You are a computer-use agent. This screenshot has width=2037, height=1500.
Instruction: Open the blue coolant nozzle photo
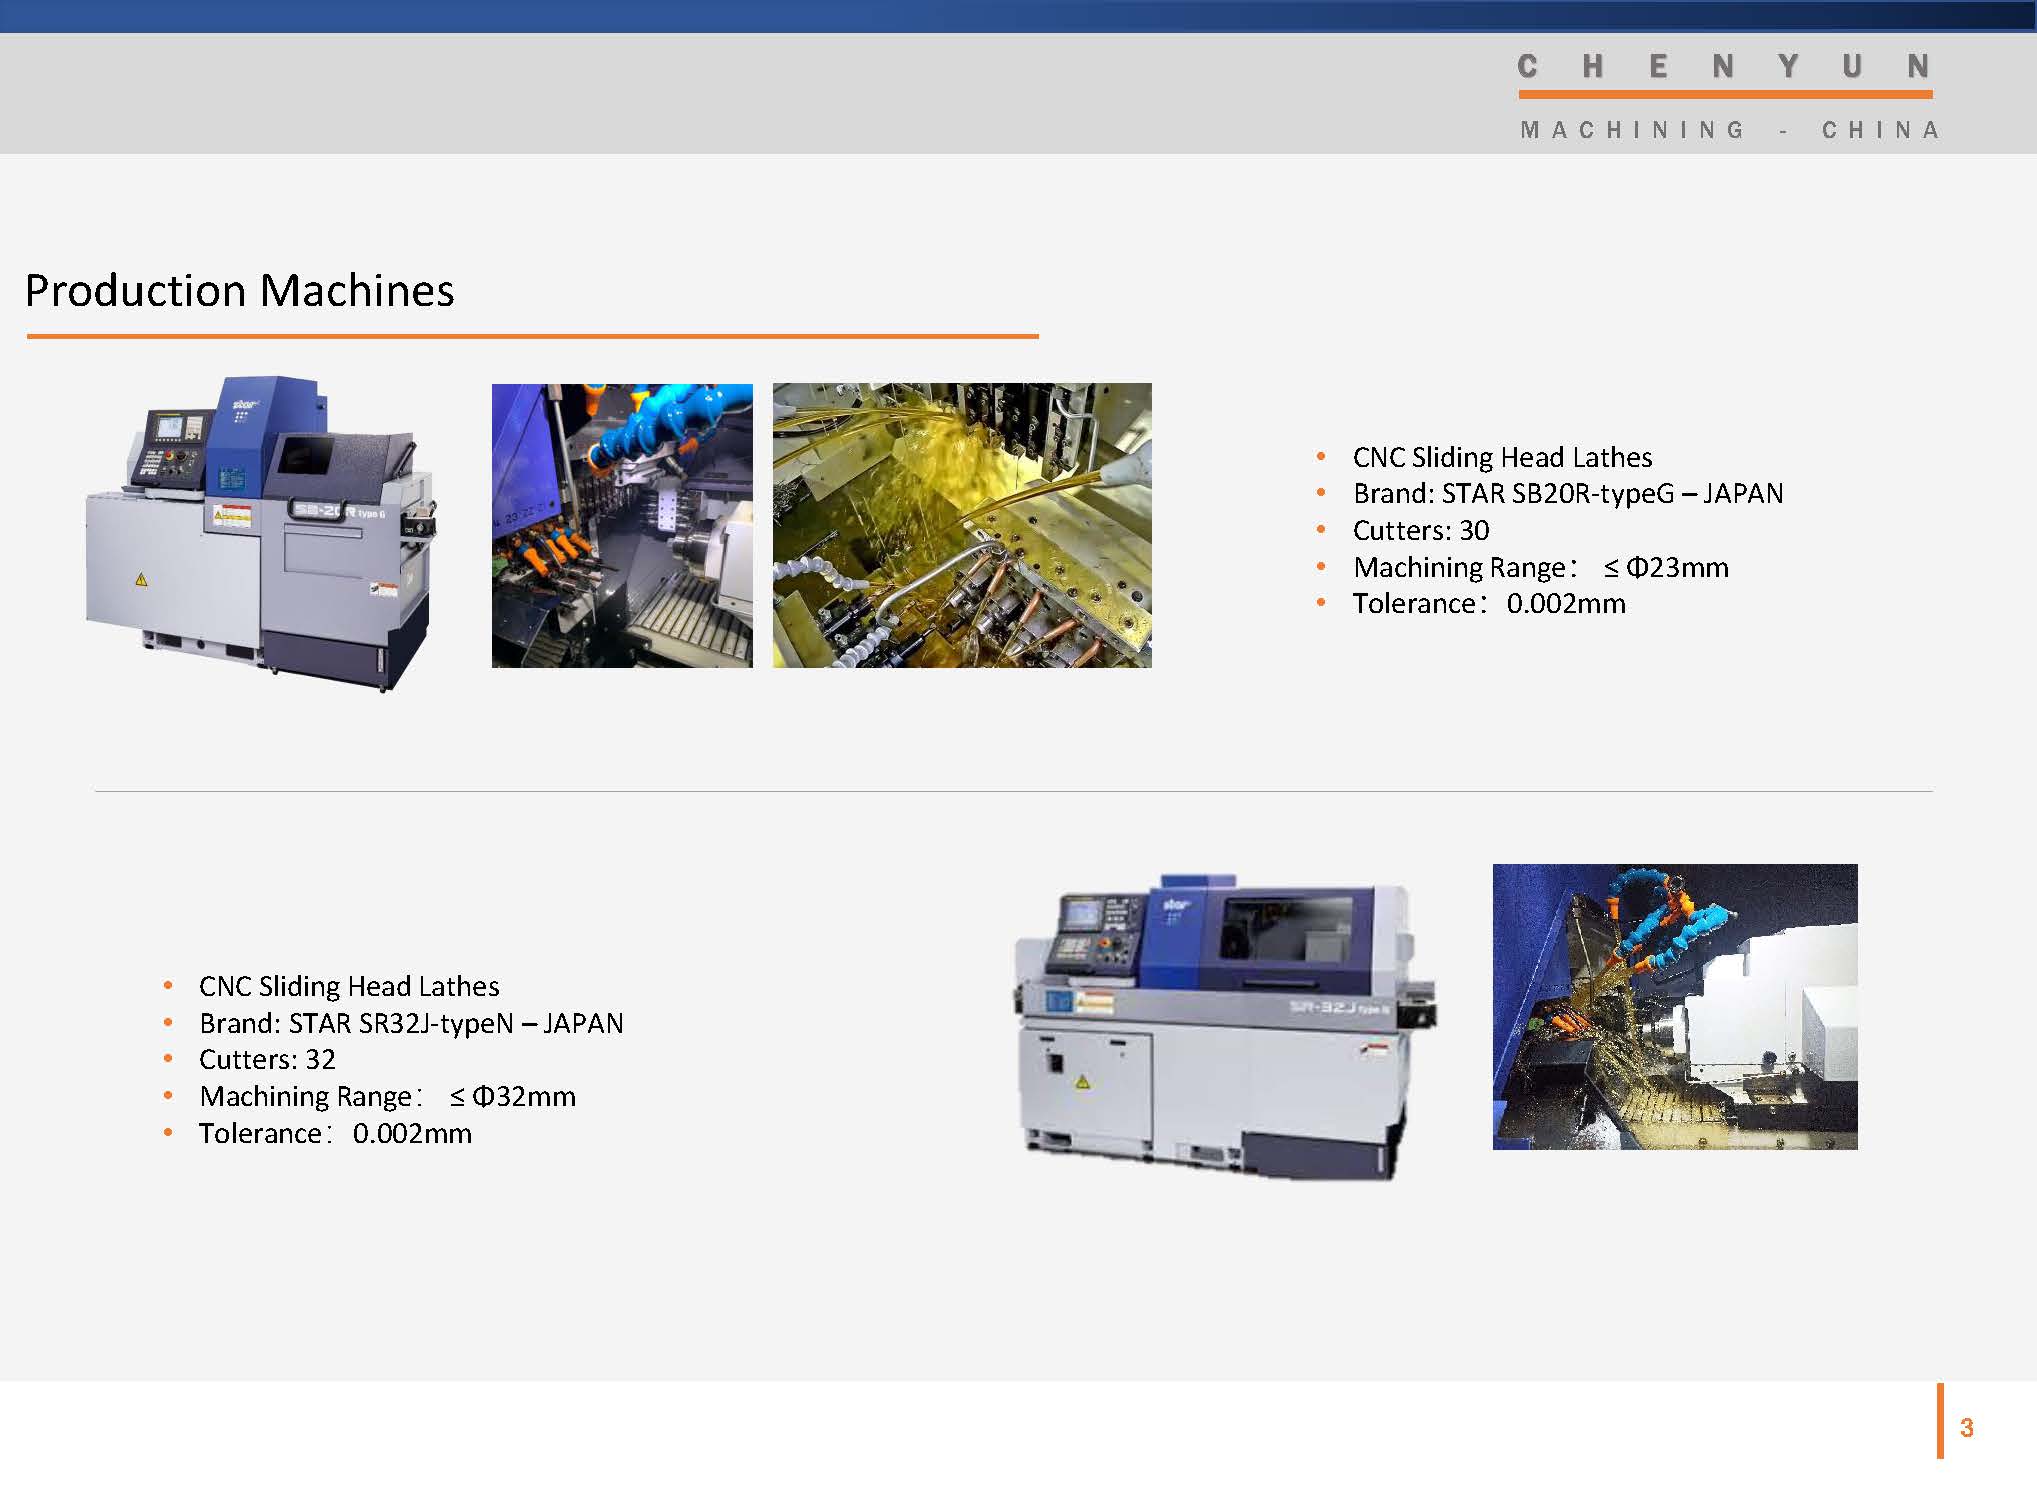point(622,525)
